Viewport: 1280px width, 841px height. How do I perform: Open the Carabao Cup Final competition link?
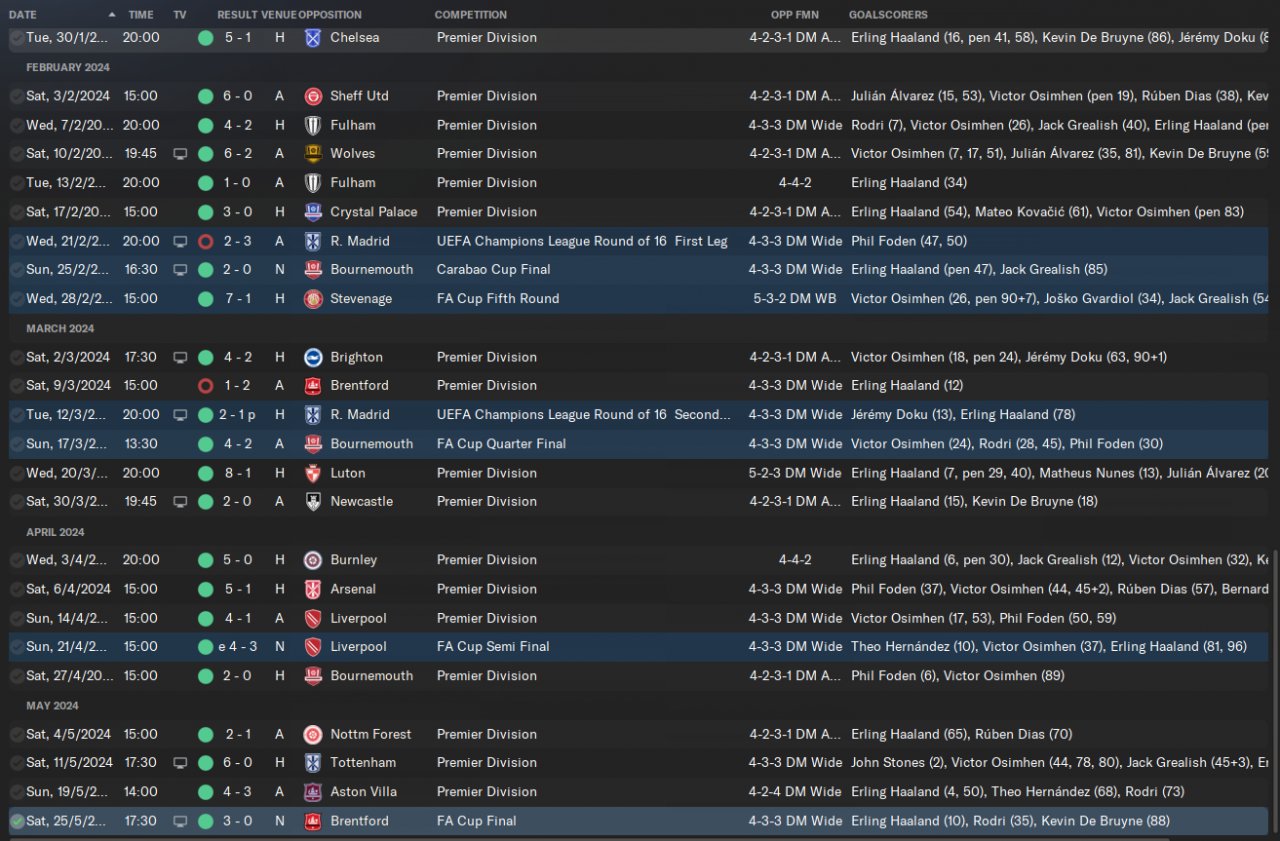click(494, 270)
